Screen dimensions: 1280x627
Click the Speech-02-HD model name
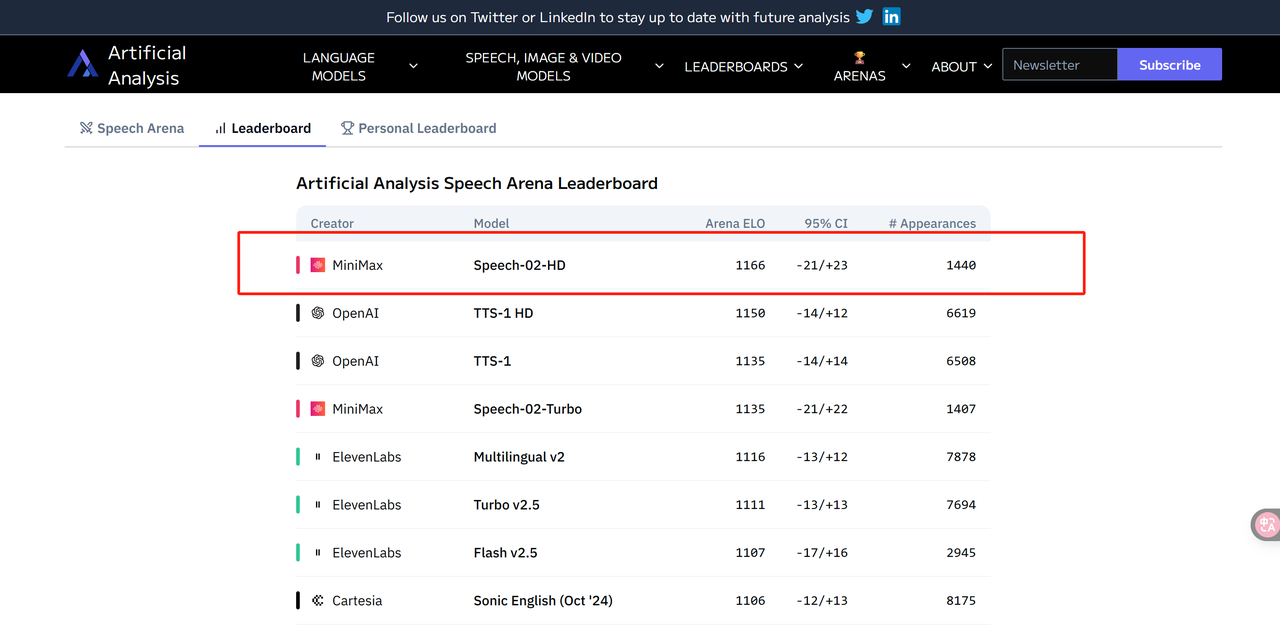[x=520, y=265]
